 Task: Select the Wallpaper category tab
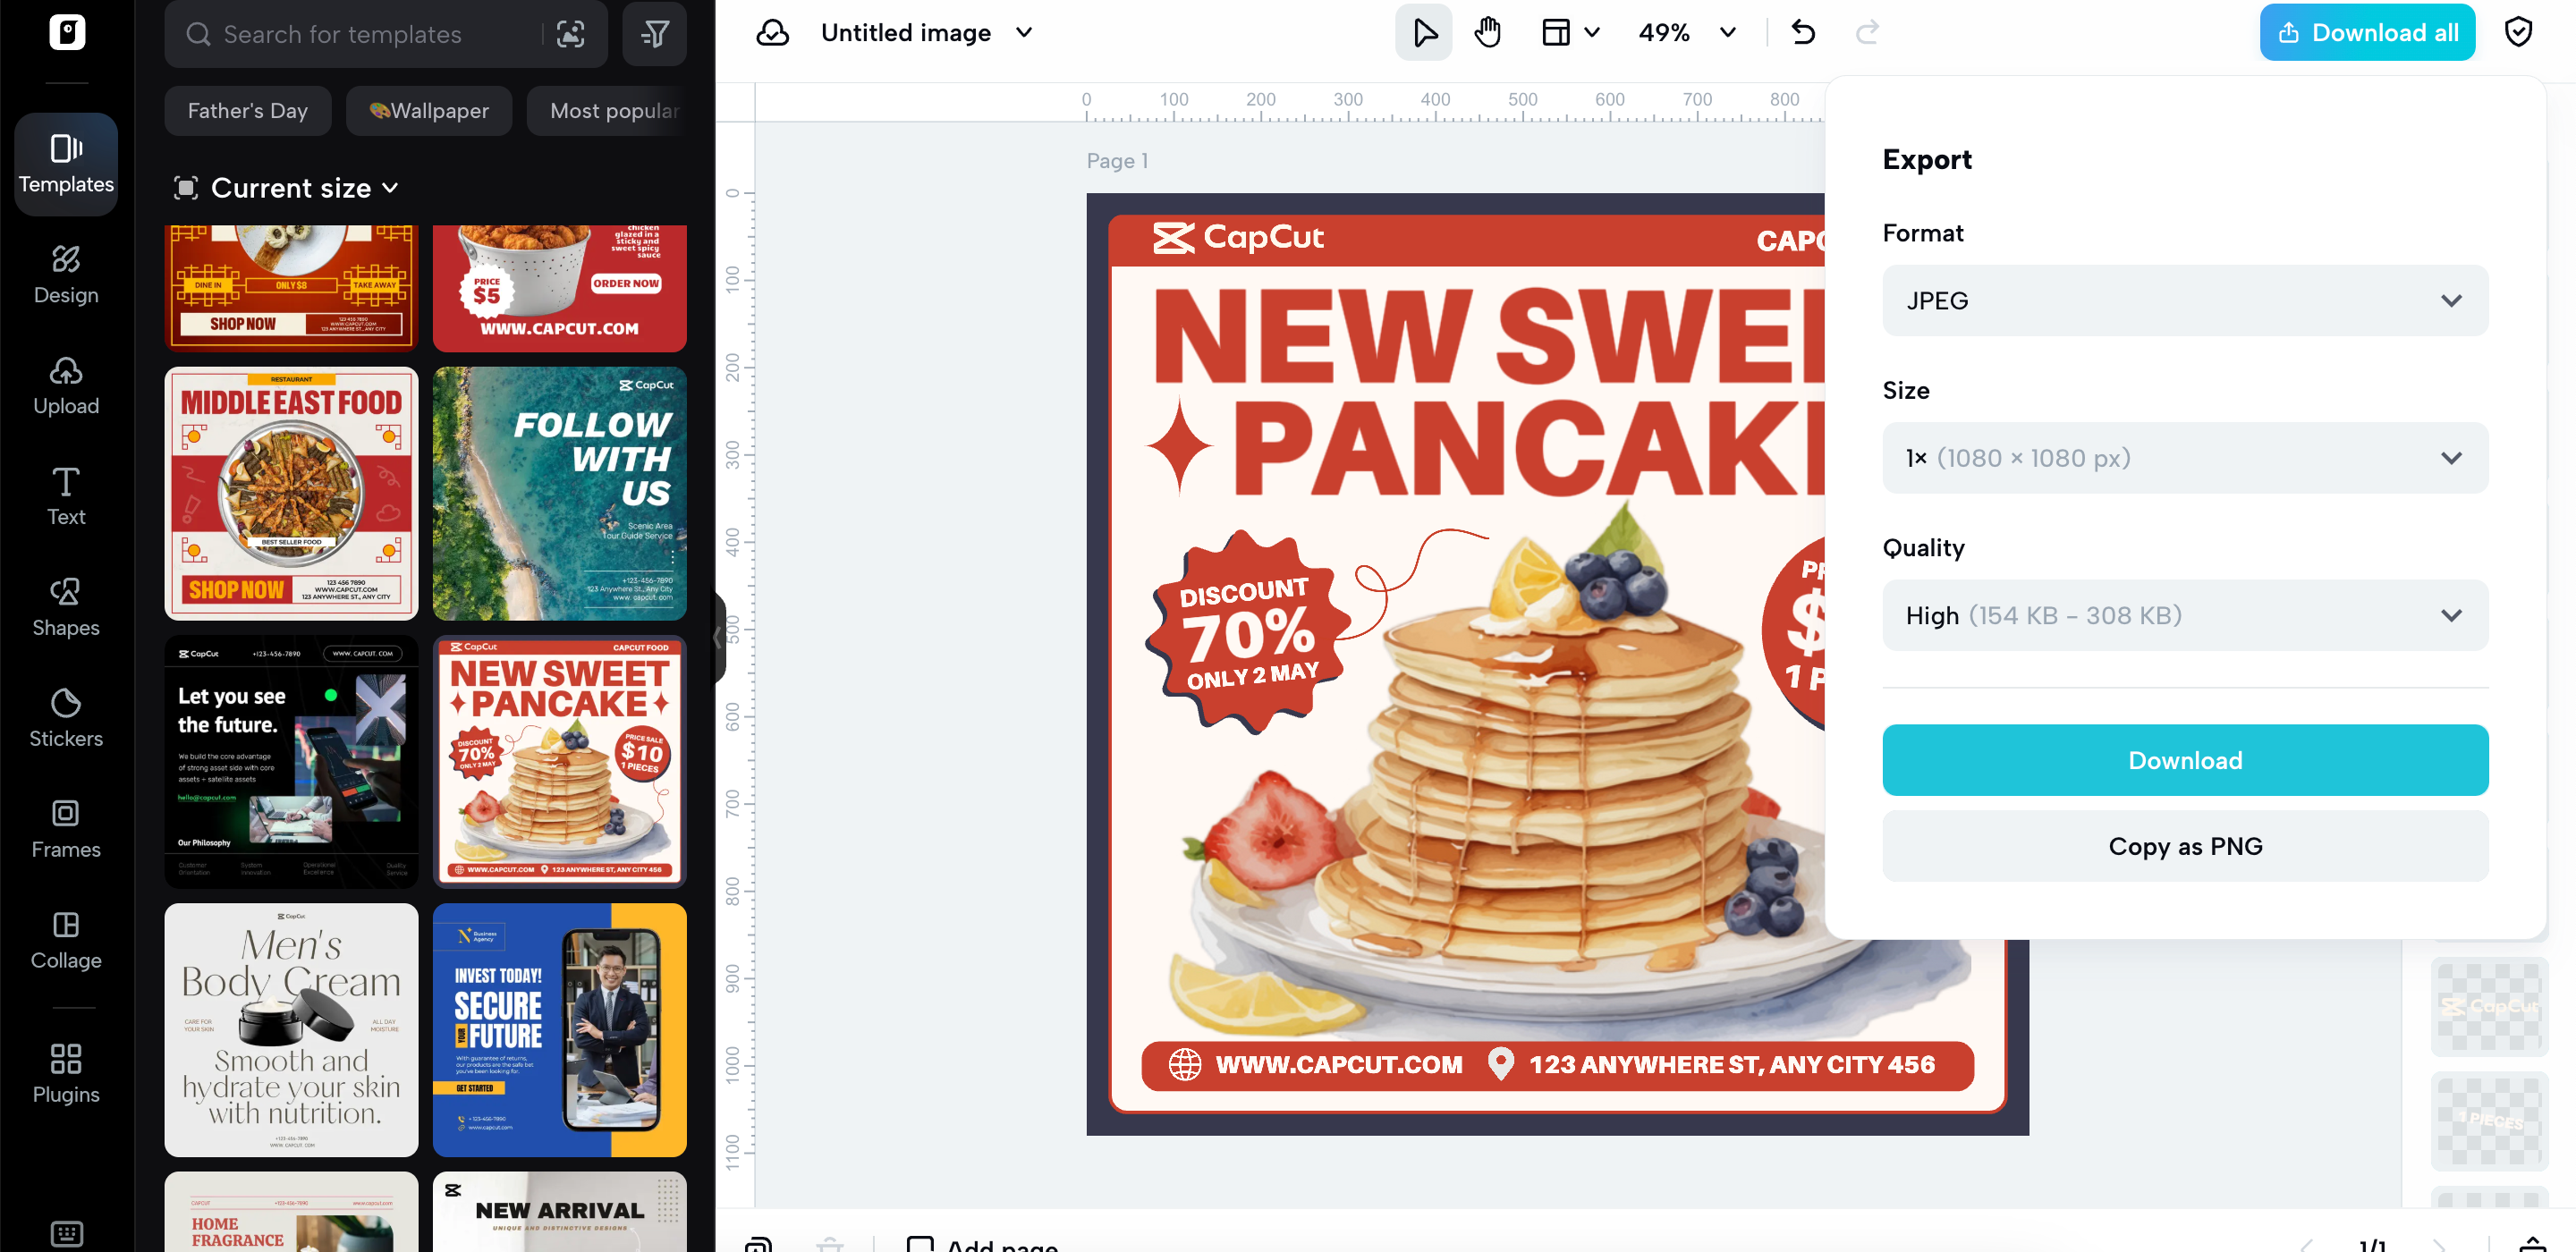pos(429,111)
